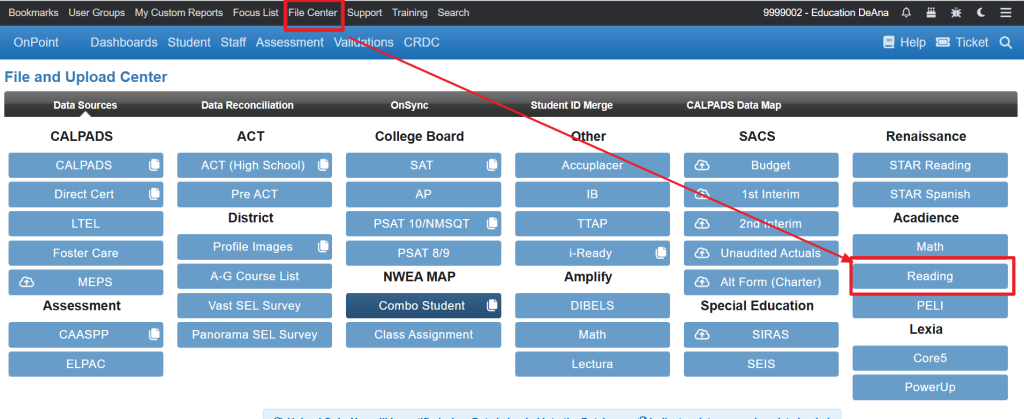
Task: Click the copy icon on Combo Student
Action: 492,306
